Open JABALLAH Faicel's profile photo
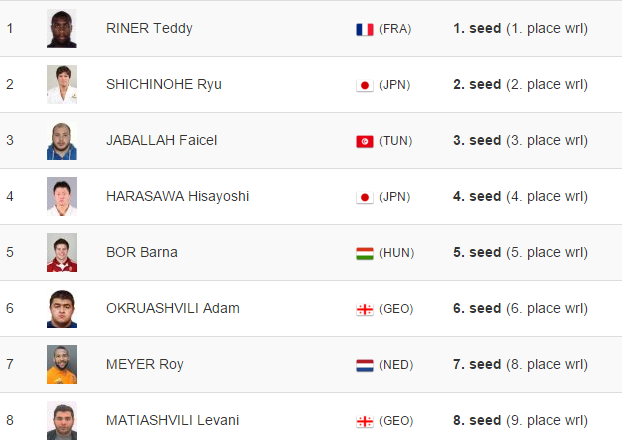Image resolution: width=622 pixels, height=445 pixels. point(62,140)
